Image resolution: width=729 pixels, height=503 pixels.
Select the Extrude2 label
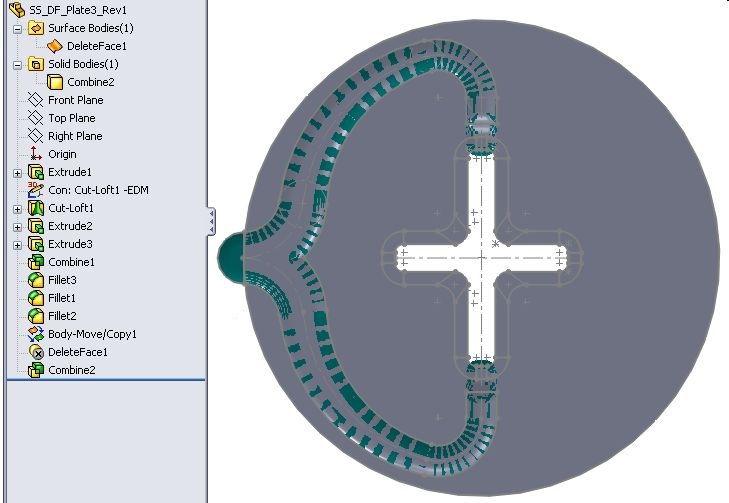pyautogui.click(x=70, y=226)
